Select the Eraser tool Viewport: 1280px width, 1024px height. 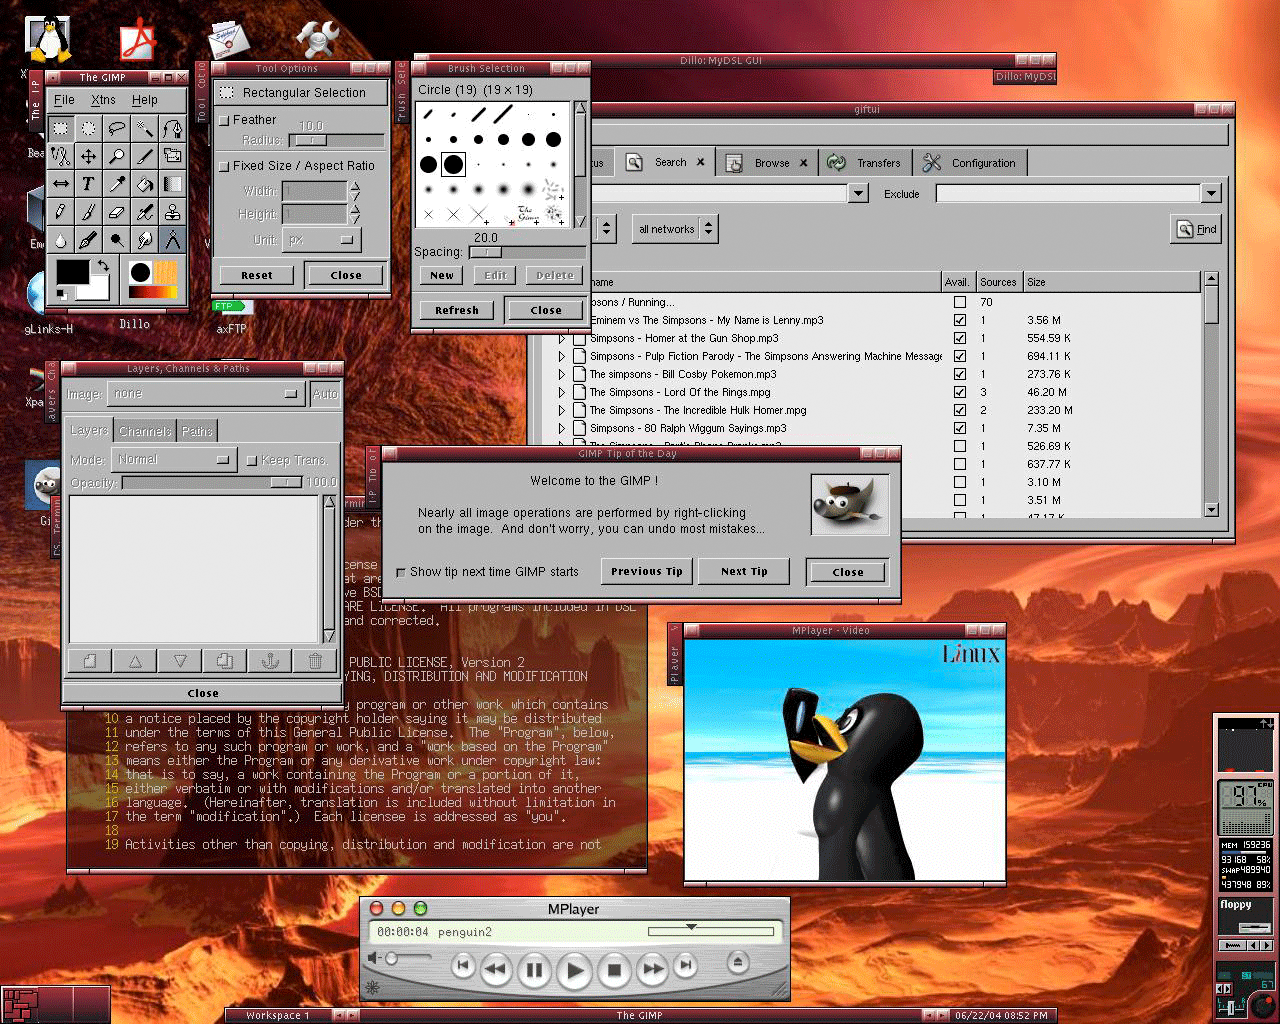click(x=117, y=212)
